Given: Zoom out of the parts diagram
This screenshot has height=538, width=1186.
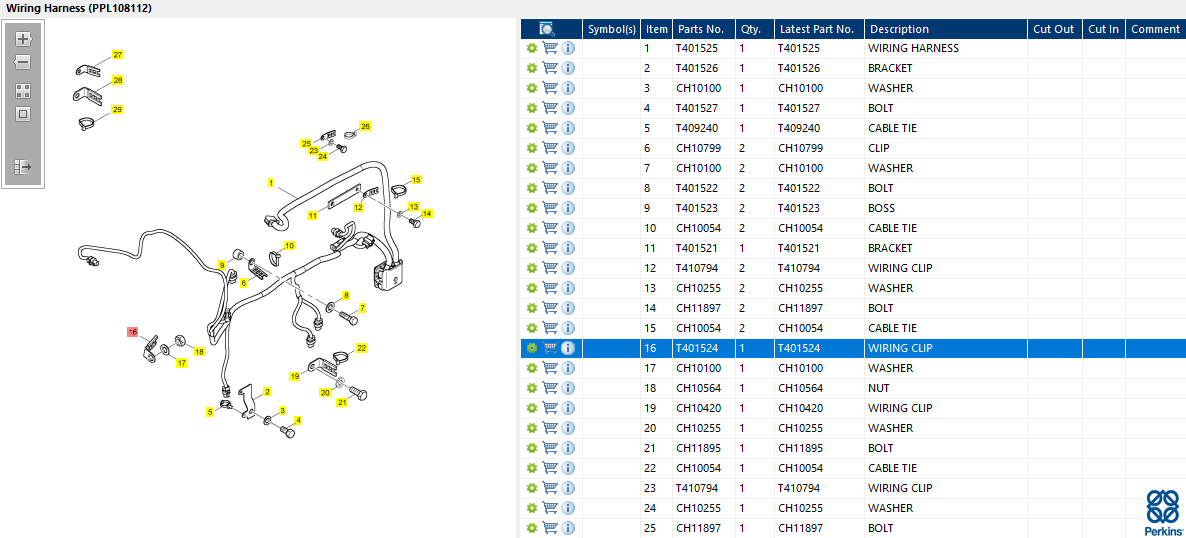Looking at the screenshot, I should 23,62.
